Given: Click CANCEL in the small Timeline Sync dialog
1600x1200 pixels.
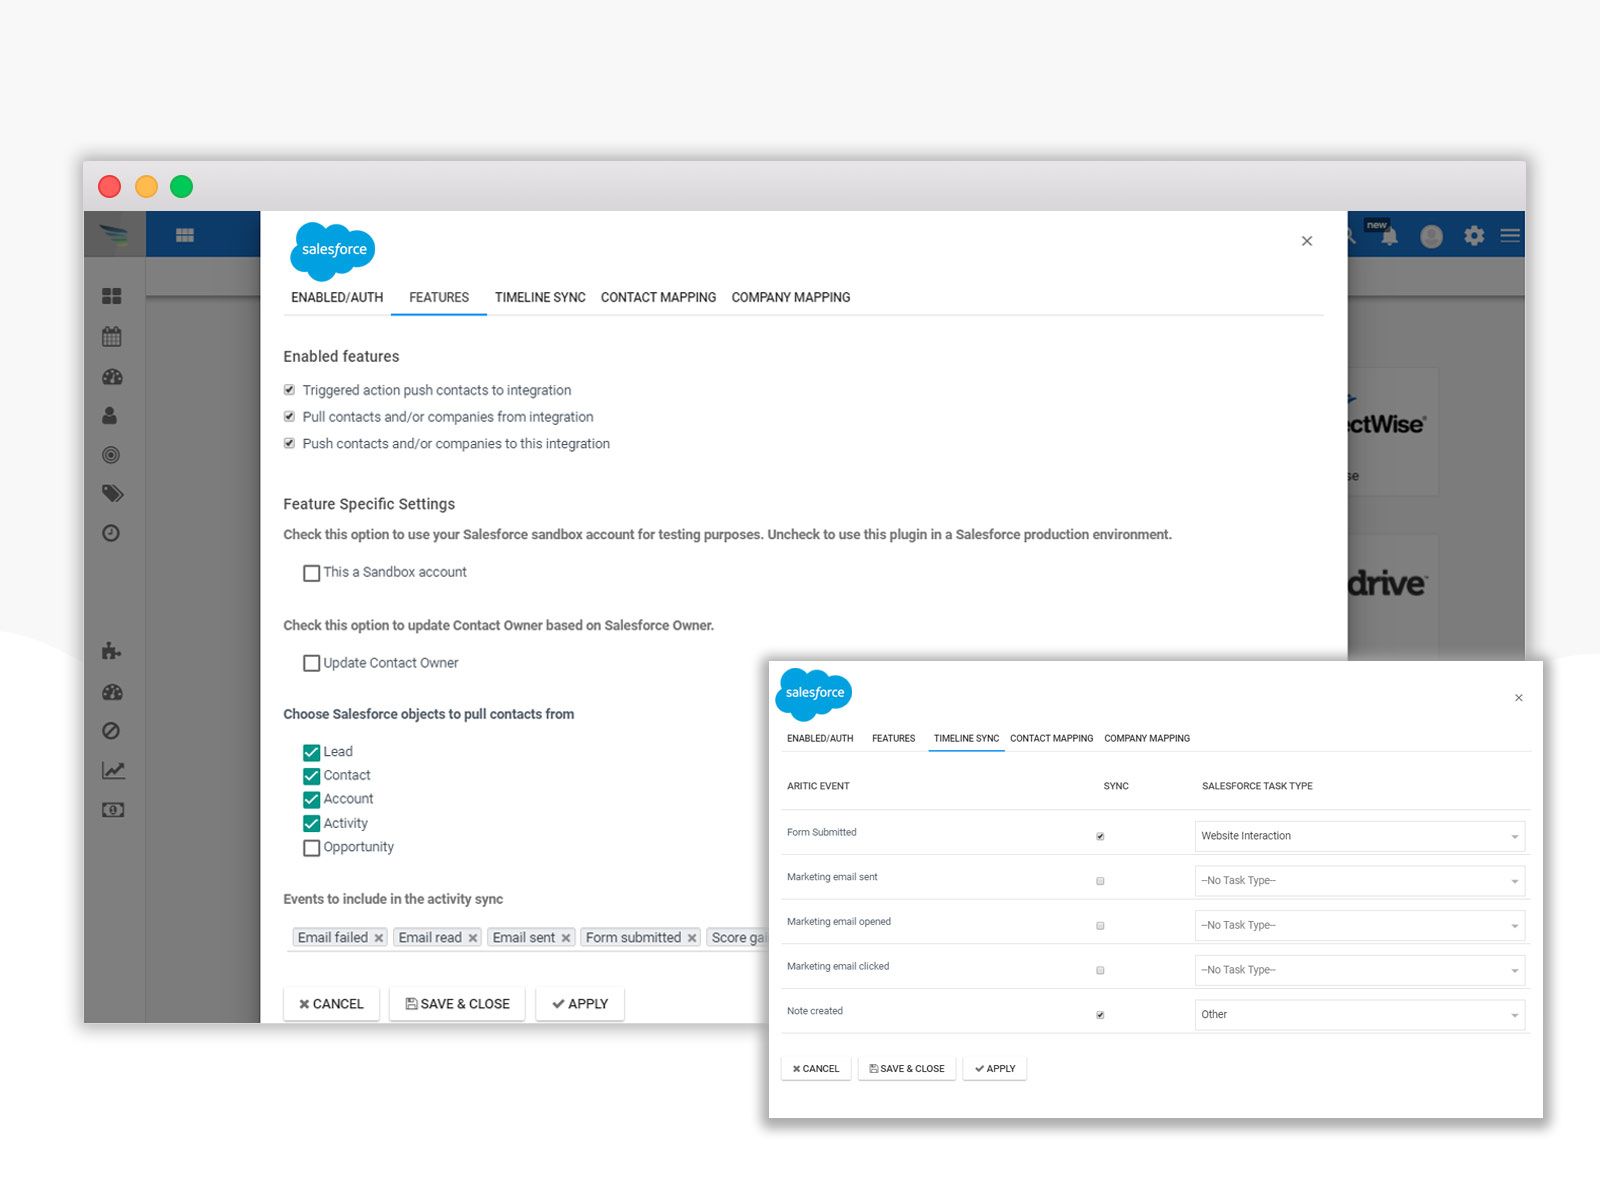Looking at the screenshot, I should pos(816,1069).
